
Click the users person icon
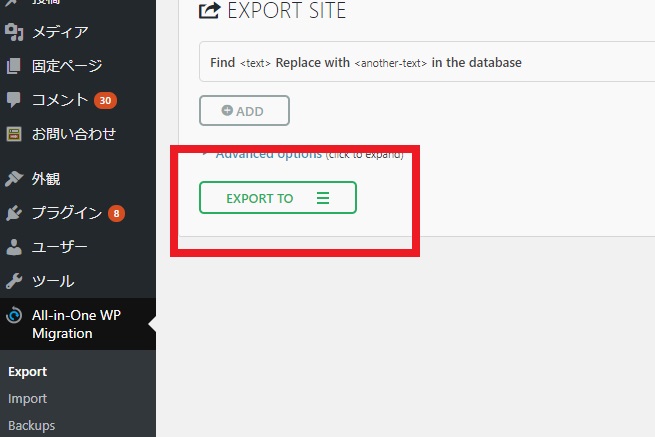click(14, 247)
